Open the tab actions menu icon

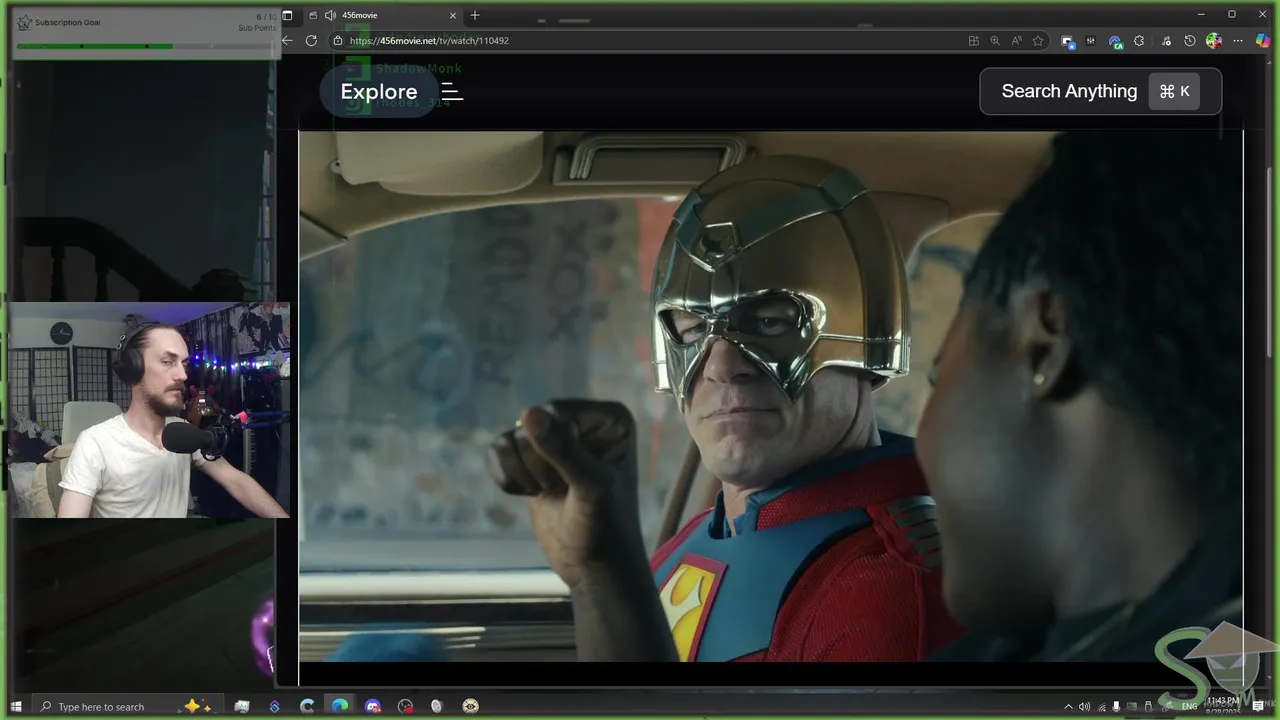coord(287,15)
